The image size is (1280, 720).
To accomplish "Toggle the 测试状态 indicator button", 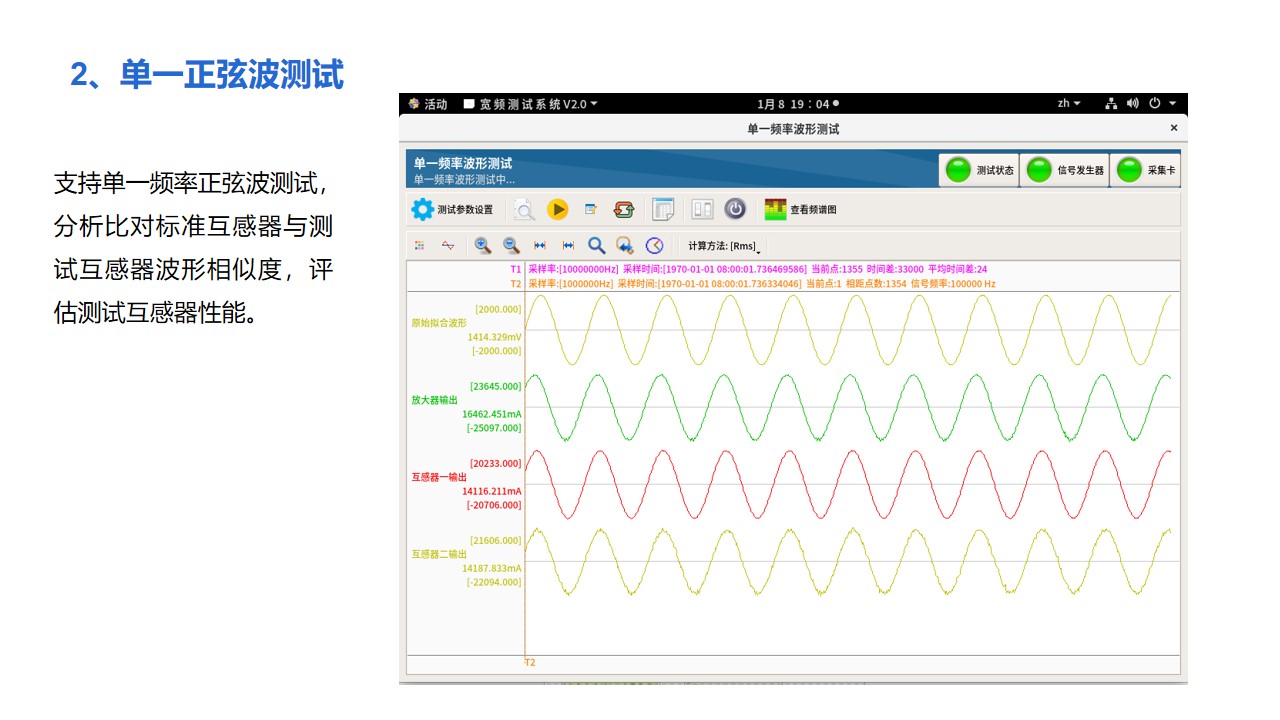I will [979, 170].
